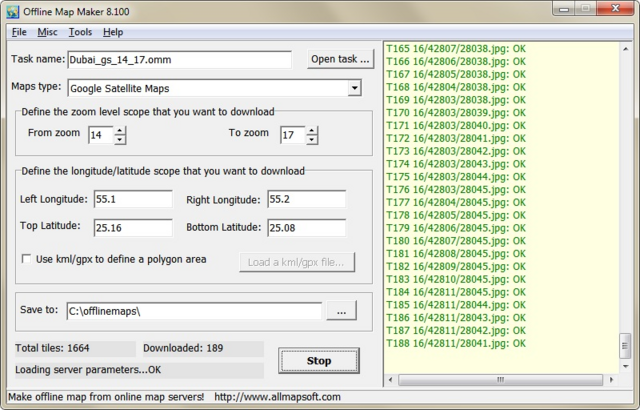Screen dimensions: 640x410
Task: Select log line T180 16/42807/28045.jpg
Action: click(456, 241)
